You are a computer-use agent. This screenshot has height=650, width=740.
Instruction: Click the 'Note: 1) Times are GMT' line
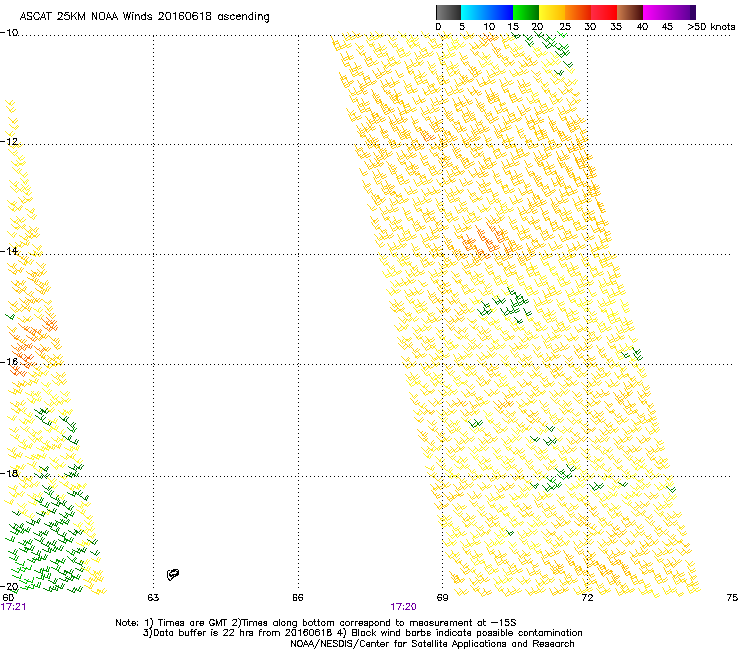point(316,623)
